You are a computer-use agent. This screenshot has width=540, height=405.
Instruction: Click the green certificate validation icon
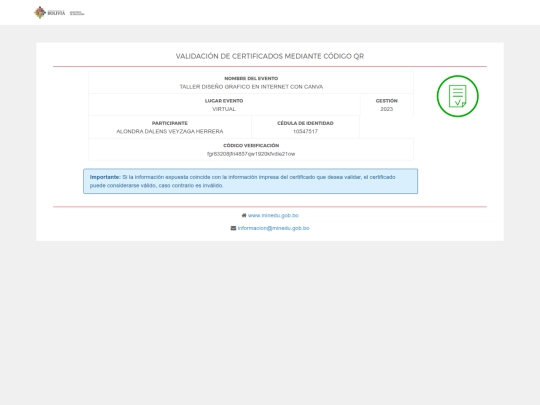coord(457,96)
